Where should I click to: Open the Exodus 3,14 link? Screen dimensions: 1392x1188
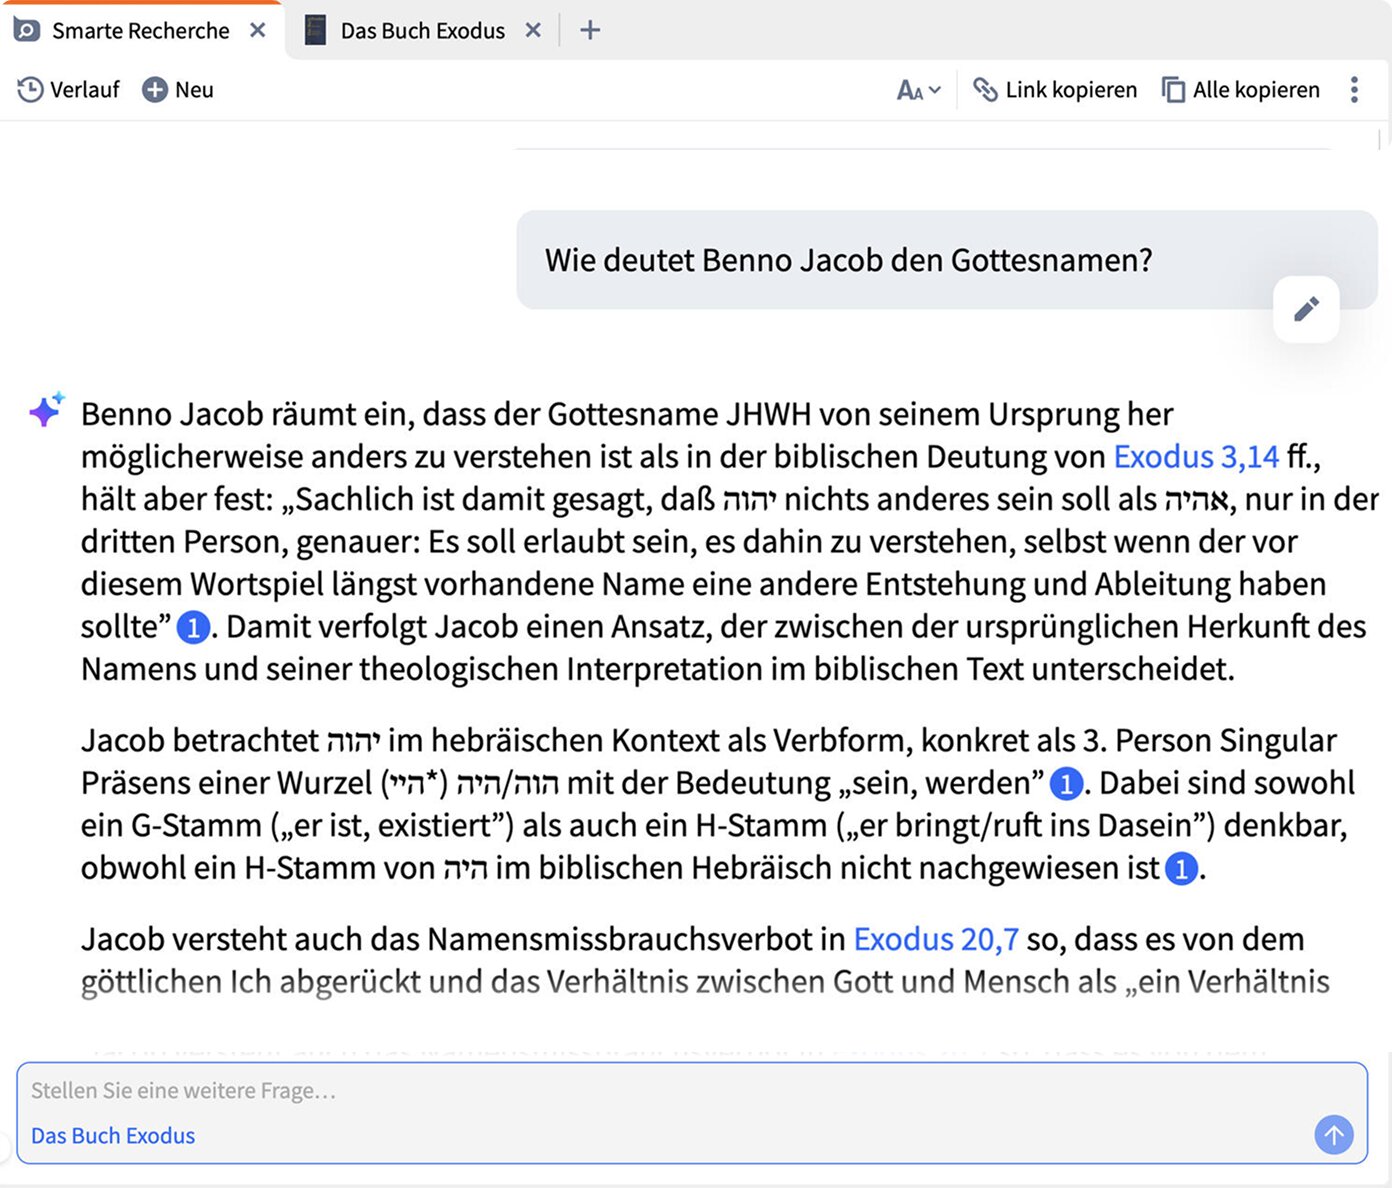point(1196,457)
